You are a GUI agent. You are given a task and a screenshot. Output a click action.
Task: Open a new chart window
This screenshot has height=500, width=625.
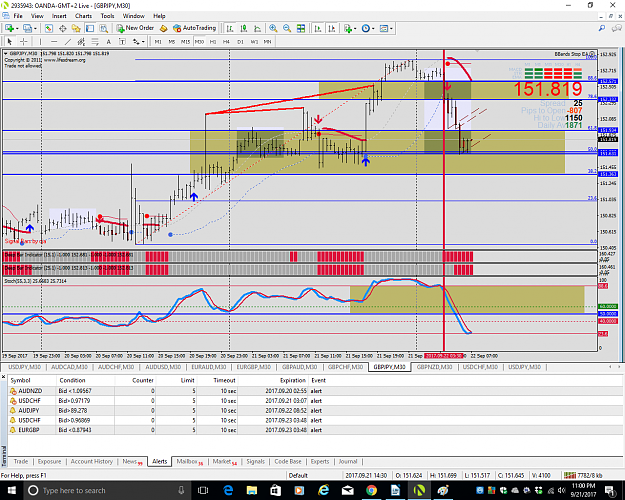(x=9, y=28)
